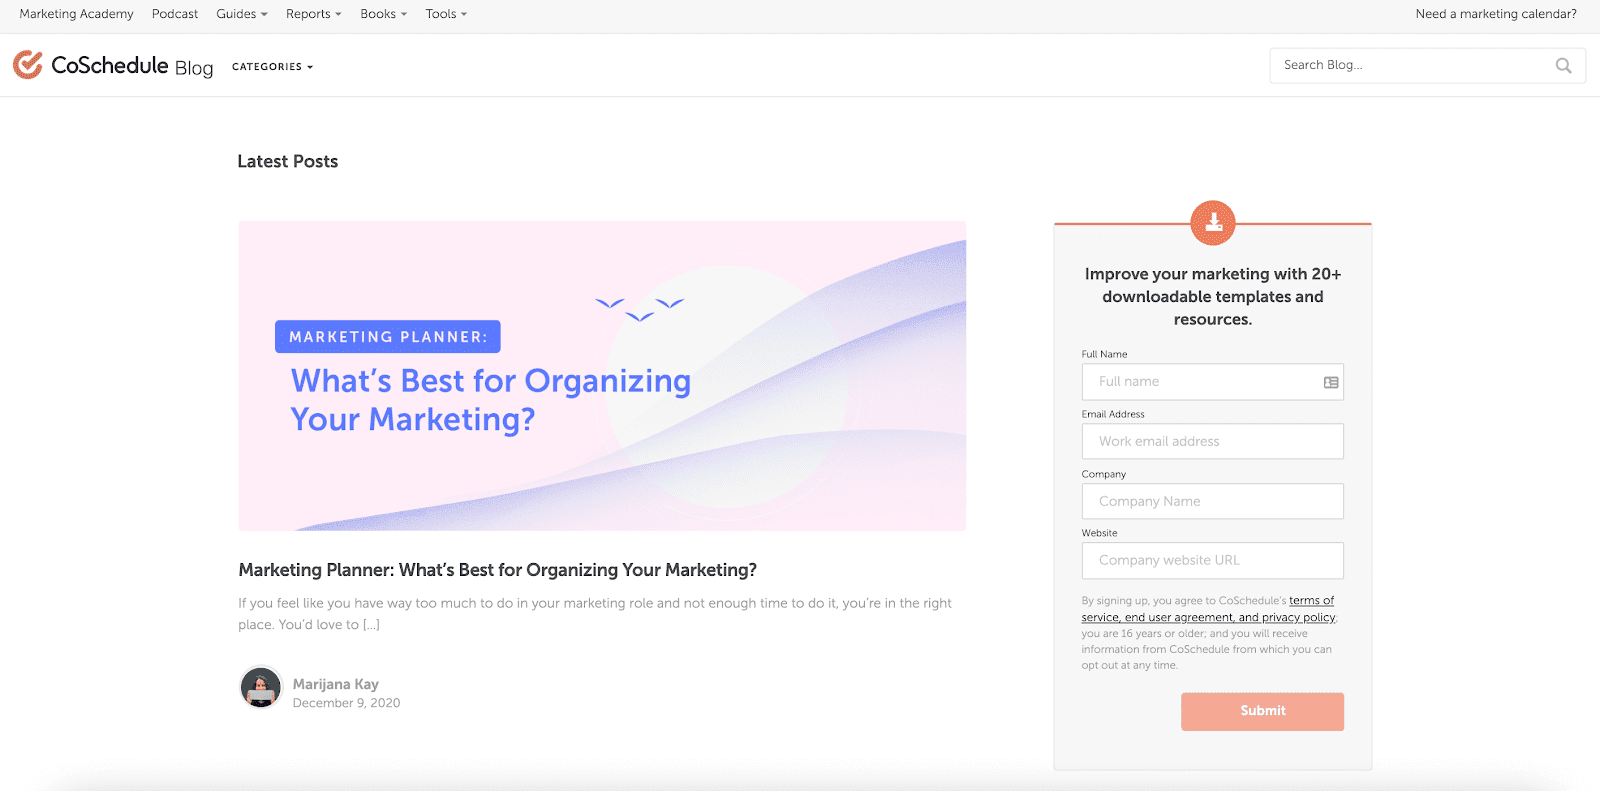
Task: Focus the Company website URL field
Action: coord(1212,560)
